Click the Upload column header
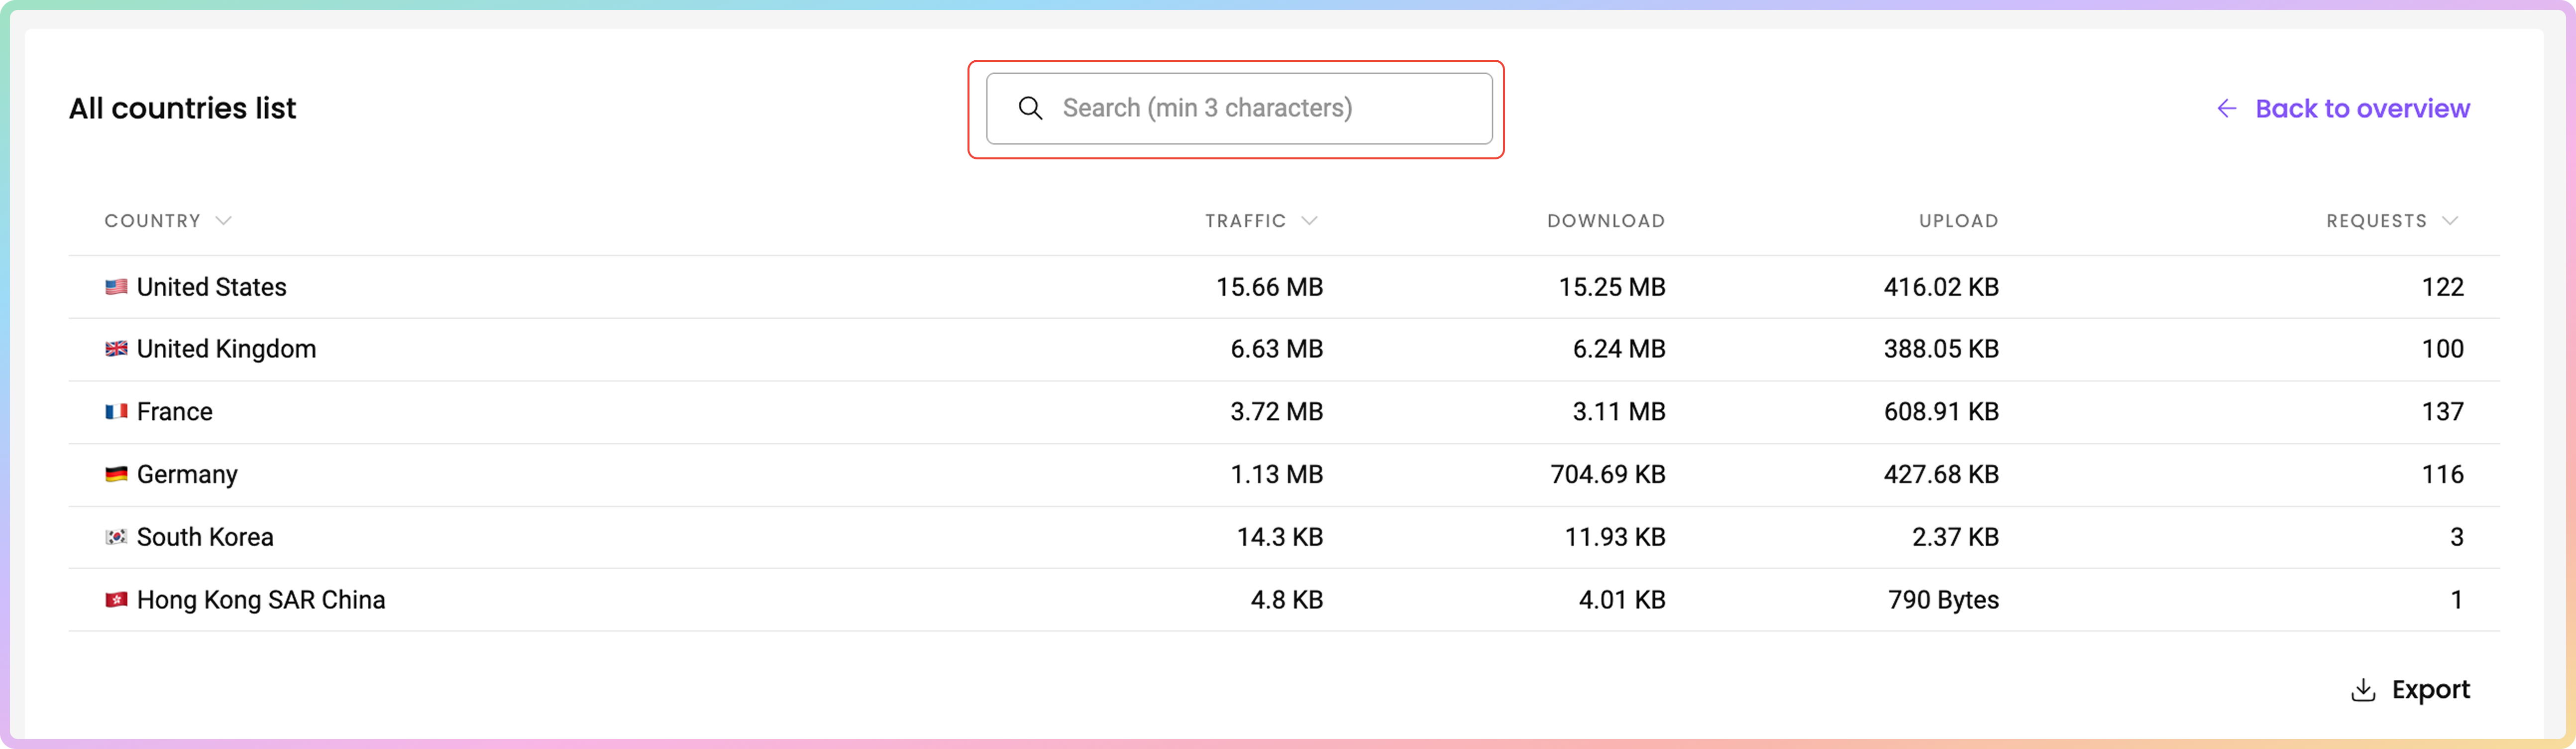 pyautogui.click(x=1957, y=221)
